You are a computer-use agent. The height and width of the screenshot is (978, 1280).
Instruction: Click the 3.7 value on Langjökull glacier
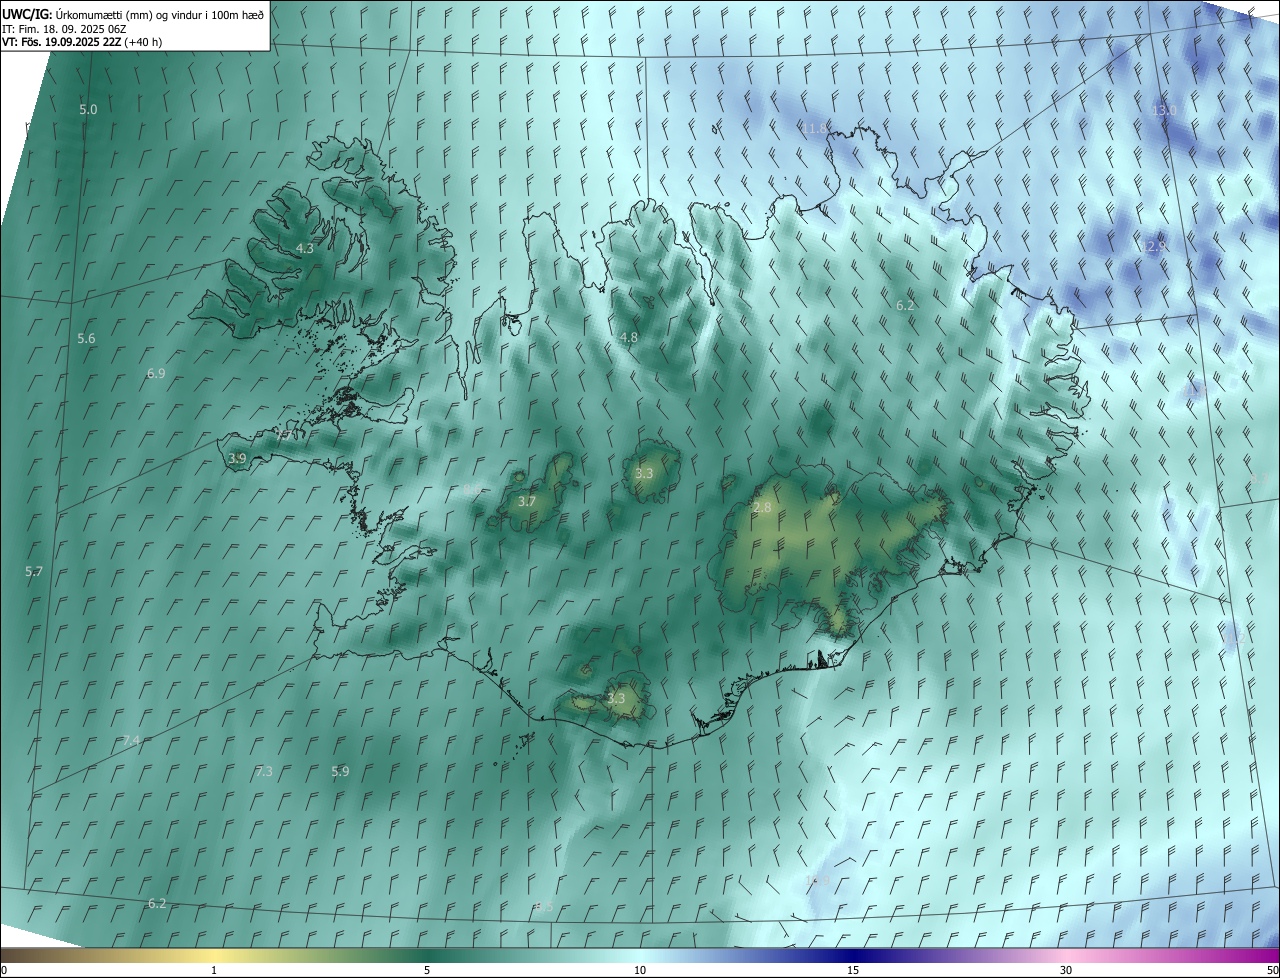[x=527, y=501]
